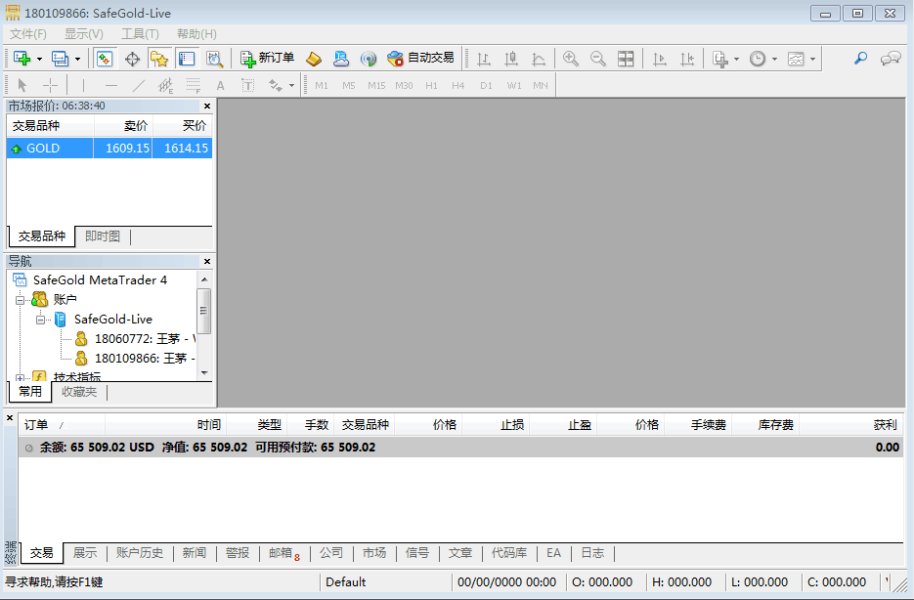Open the 文件(F) menu
Screen dimensions: 914x600
click(x=28, y=34)
